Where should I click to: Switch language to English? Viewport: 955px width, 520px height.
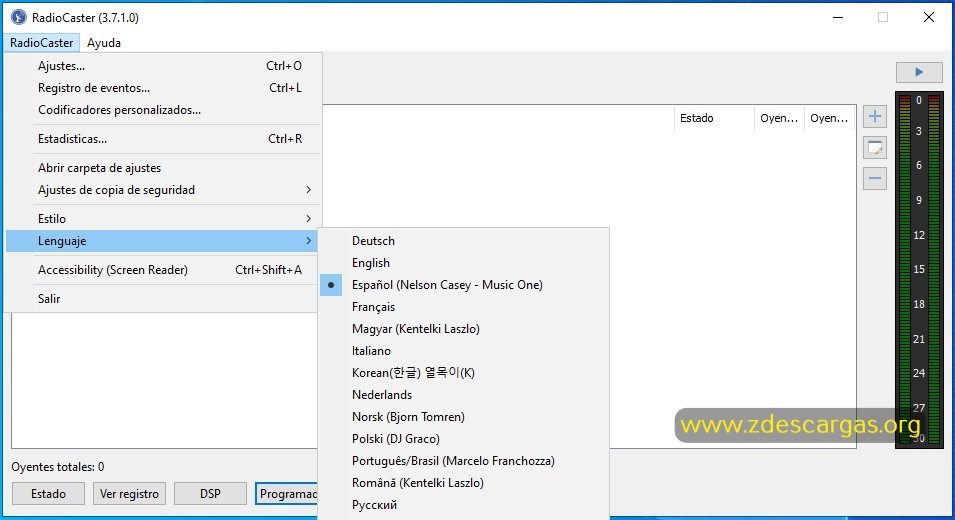coord(463,262)
